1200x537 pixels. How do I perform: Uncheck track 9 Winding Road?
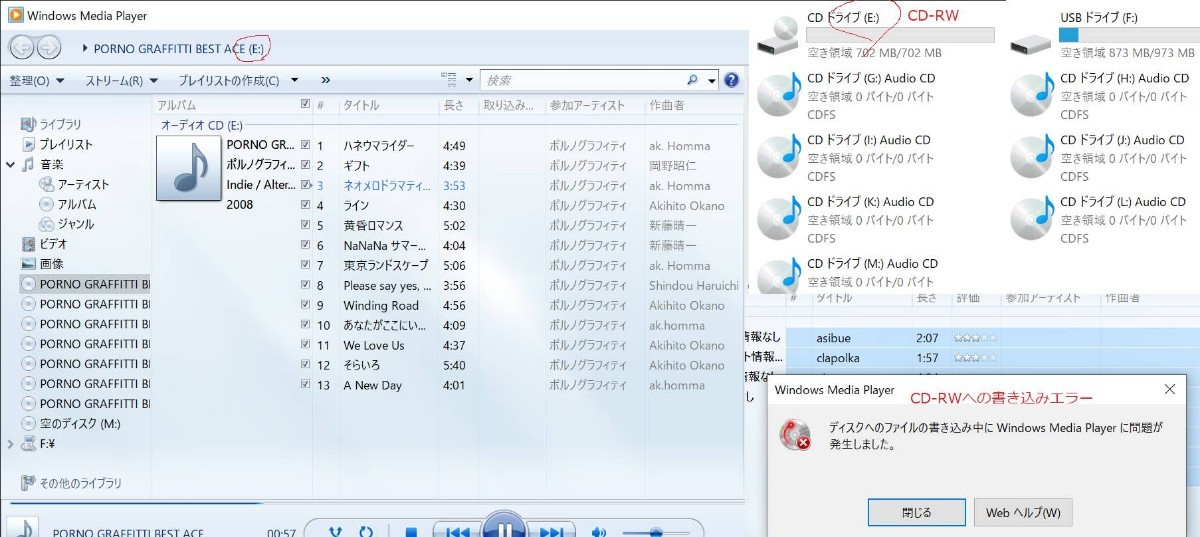coord(305,305)
